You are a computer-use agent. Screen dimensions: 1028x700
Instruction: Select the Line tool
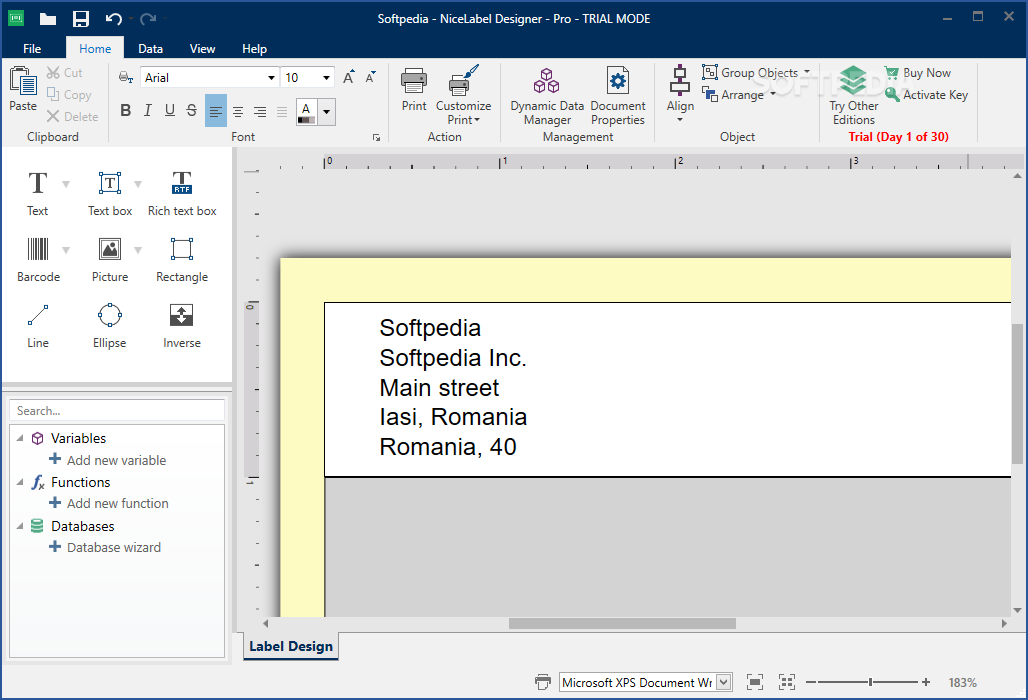(x=37, y=325)
